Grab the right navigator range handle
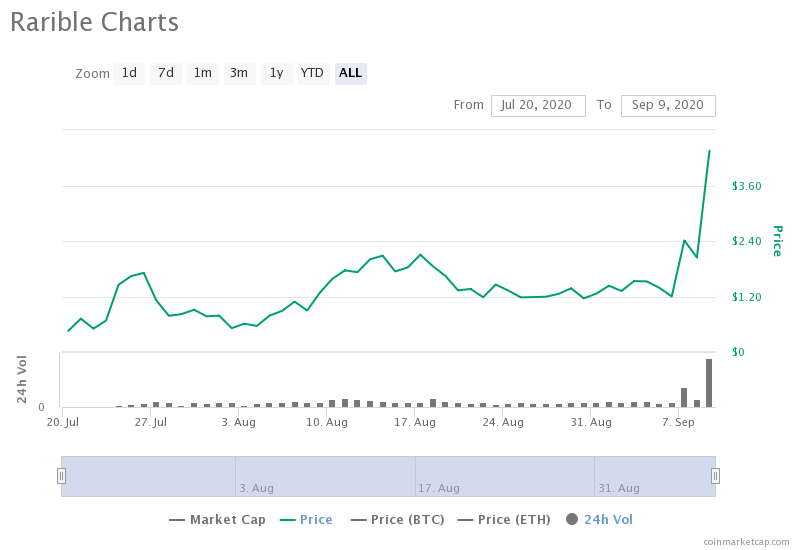800x550 pixels. coord(715,476)
